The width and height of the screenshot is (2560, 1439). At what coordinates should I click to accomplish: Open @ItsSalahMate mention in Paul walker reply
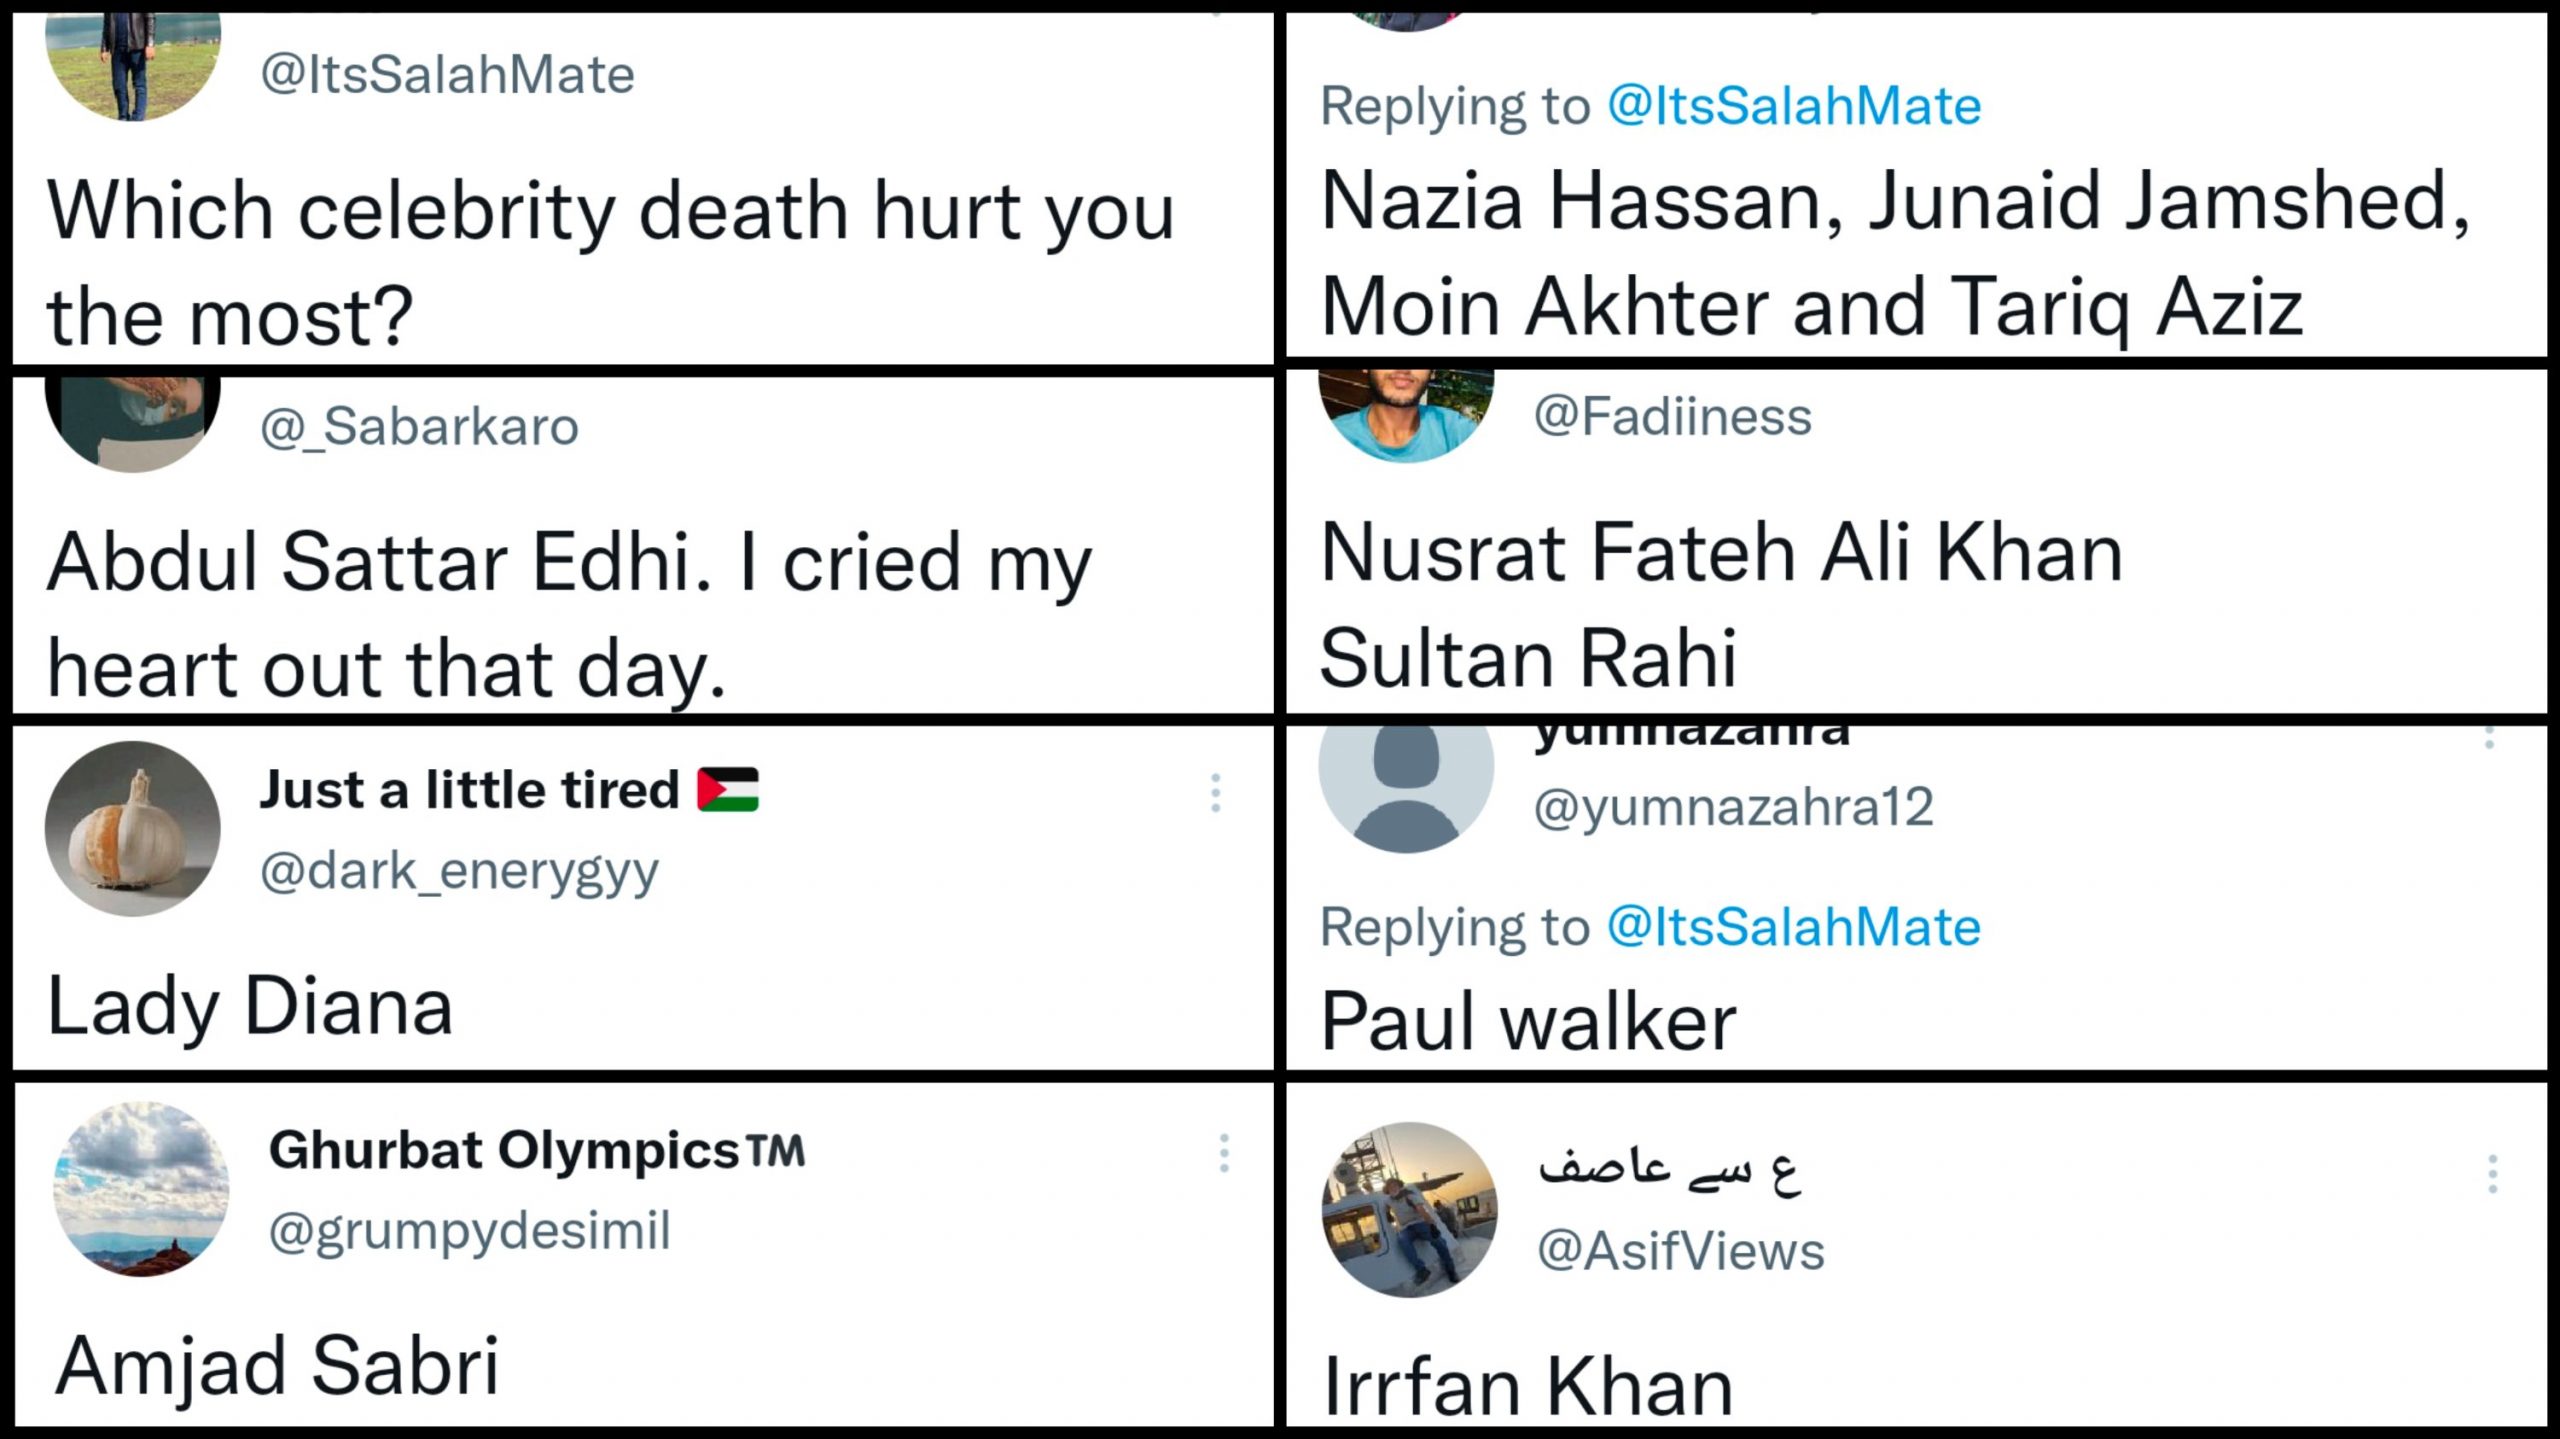1794,927
